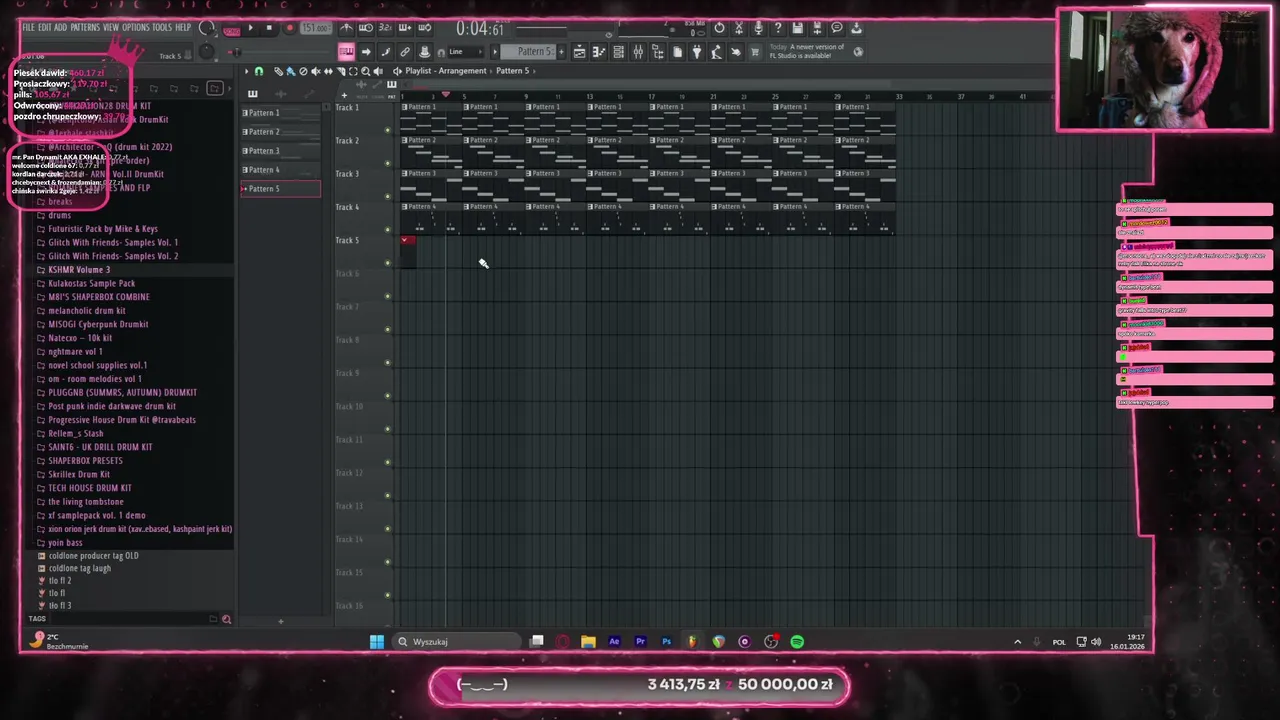
Task: Expand TECH HOUSE DRUM KIT folder
Action: pos(89,488)
